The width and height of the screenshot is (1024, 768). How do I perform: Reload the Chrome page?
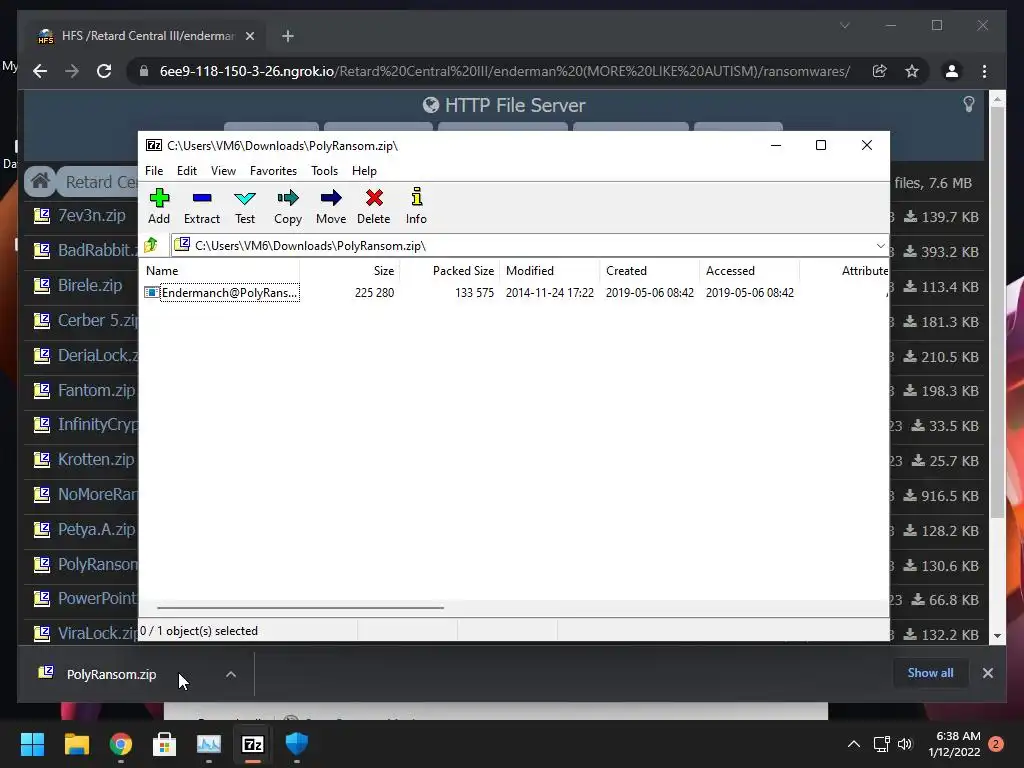point(104,71)
